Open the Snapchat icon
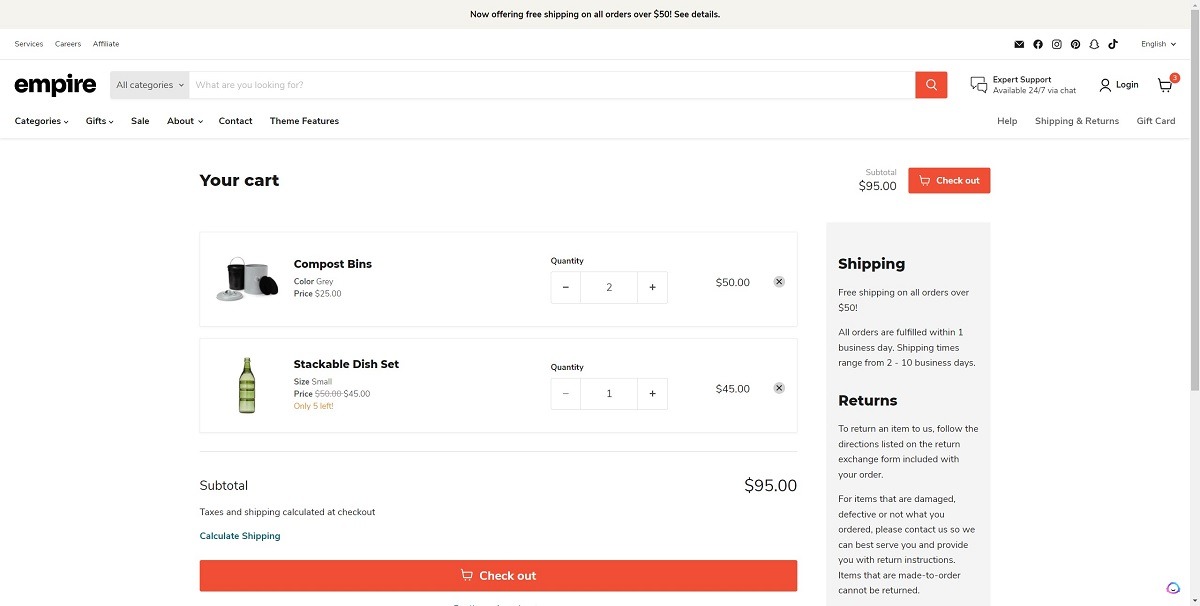1200x606 pixels. click(1093, 44)
